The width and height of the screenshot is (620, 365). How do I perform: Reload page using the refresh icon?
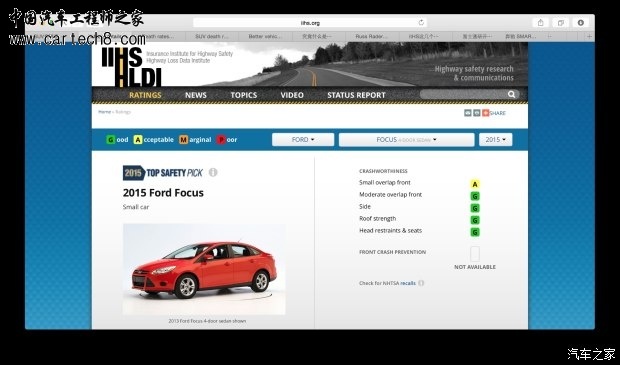coord(421,23)
